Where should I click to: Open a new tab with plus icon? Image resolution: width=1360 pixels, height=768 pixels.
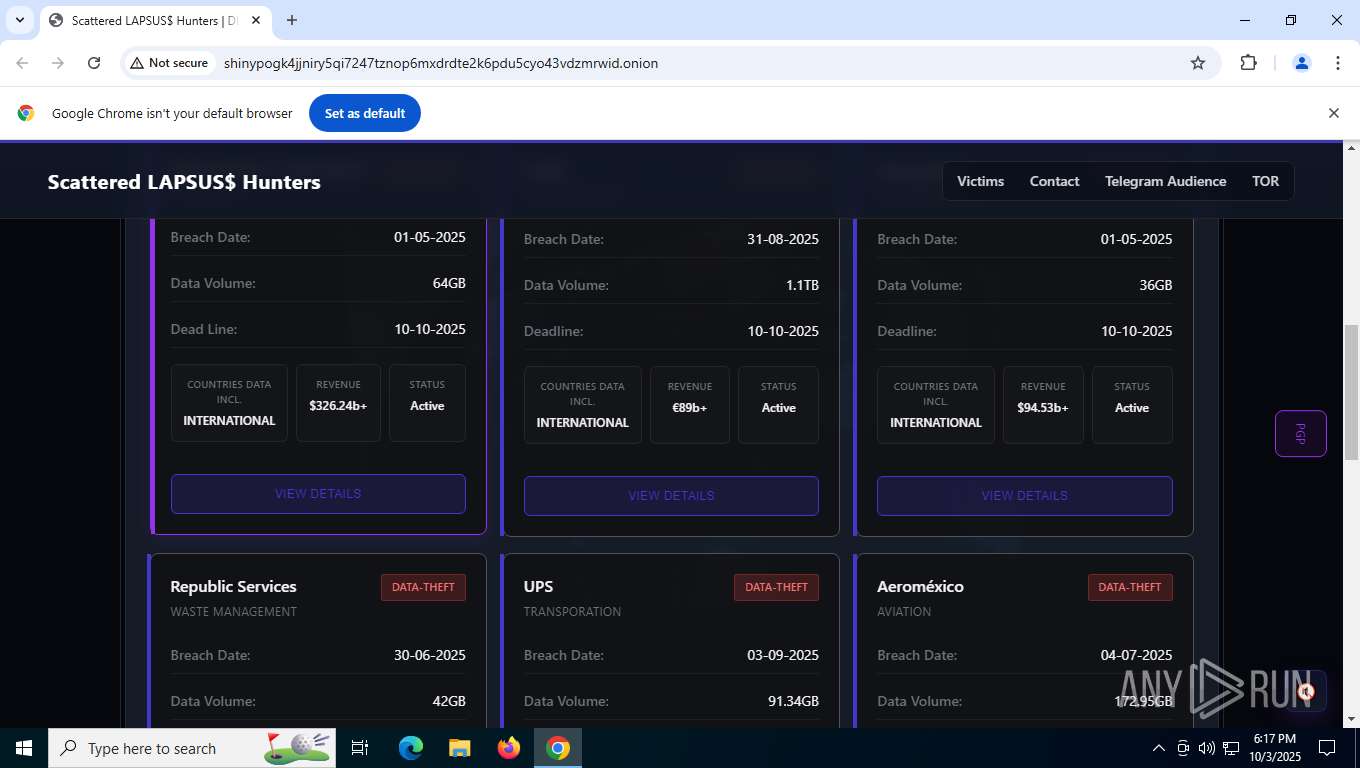tap(292, 20)
